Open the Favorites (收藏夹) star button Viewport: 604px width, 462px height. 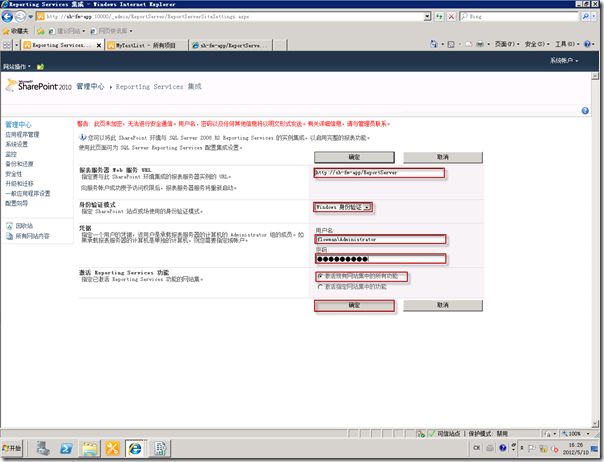point(15,31)
